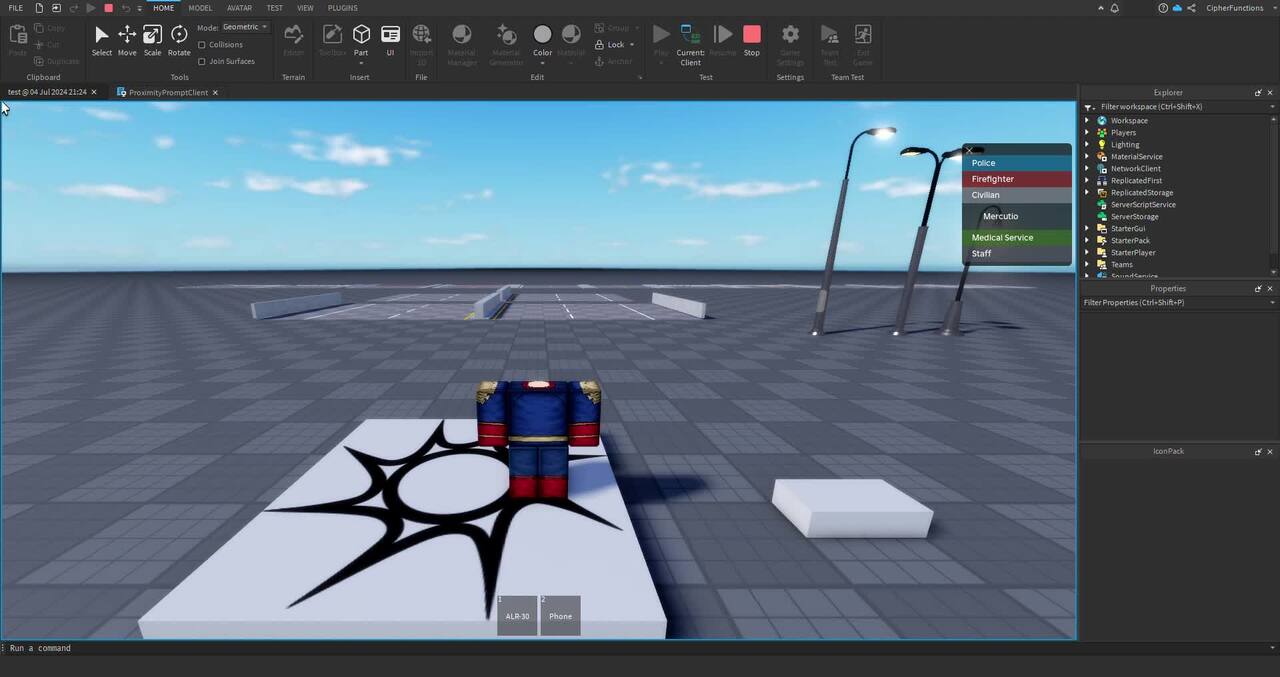1280x677 pixels.
Task: Switch to the AVATAR ribbon tab
Action: [239, 8]
